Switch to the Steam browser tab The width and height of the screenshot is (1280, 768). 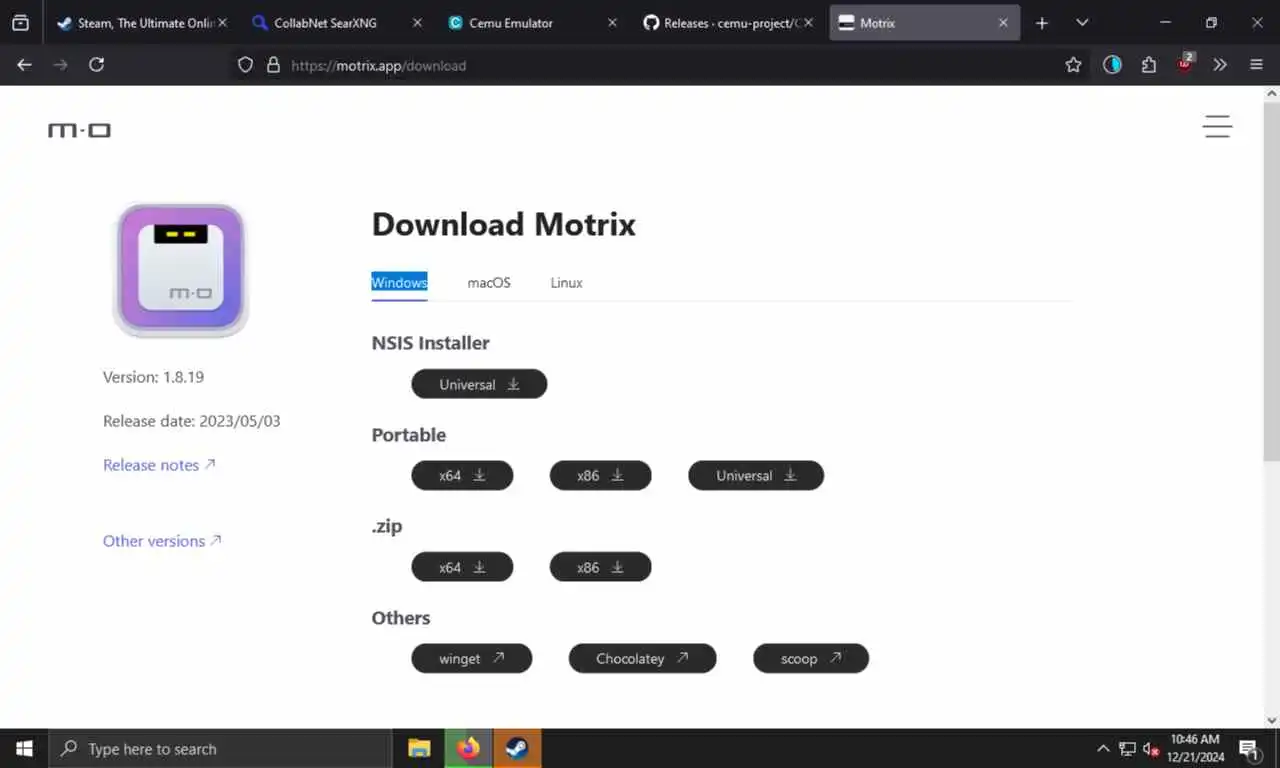tap(137, 23)
